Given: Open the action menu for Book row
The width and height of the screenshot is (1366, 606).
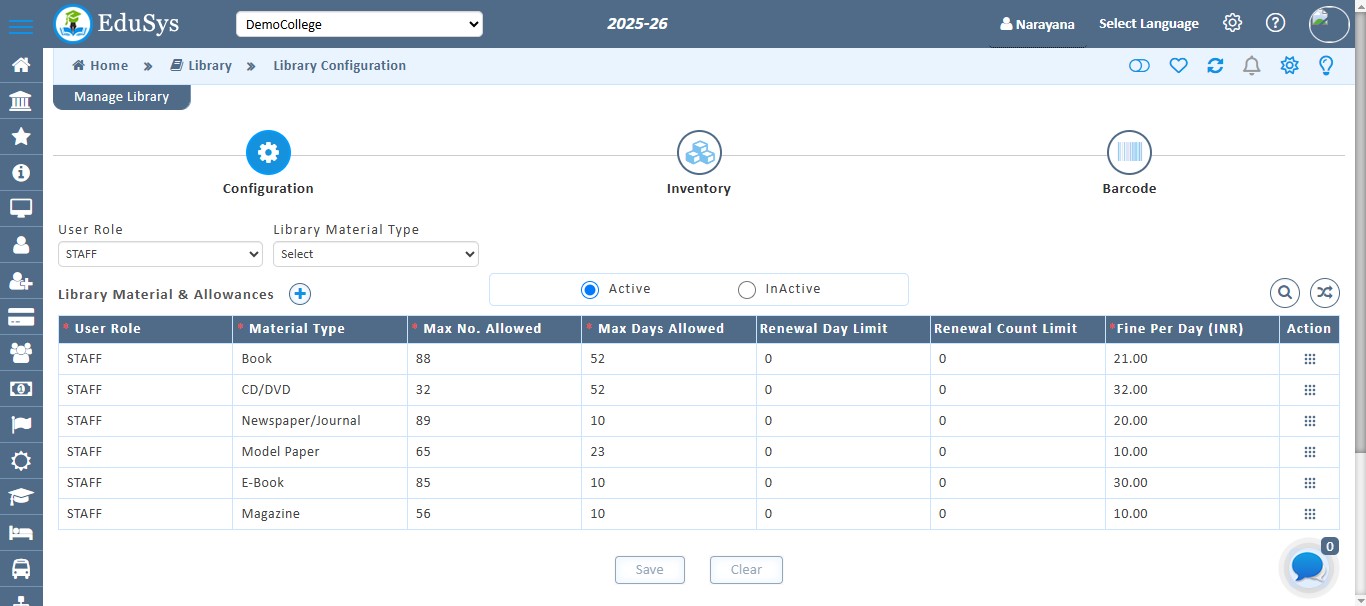Looking at the screenshot, I should click(x=1309, y=359).
